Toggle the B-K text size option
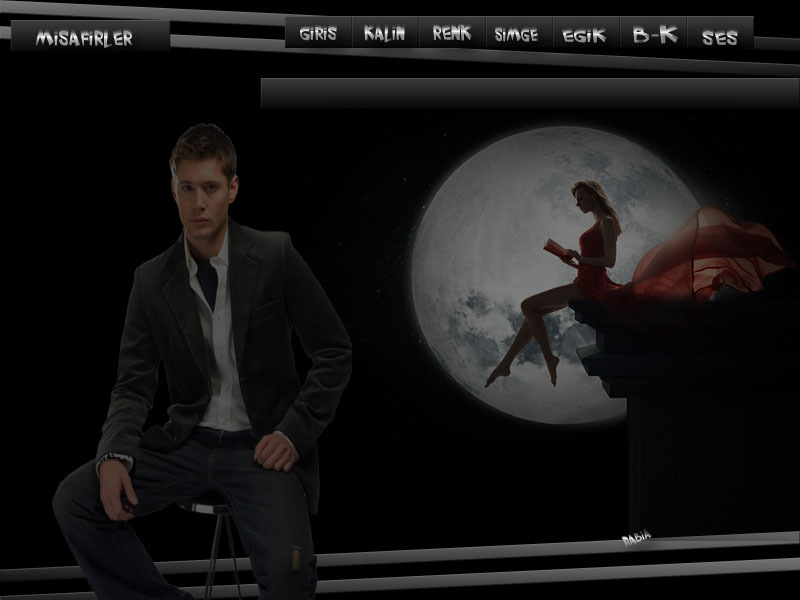 coord(655,35)
